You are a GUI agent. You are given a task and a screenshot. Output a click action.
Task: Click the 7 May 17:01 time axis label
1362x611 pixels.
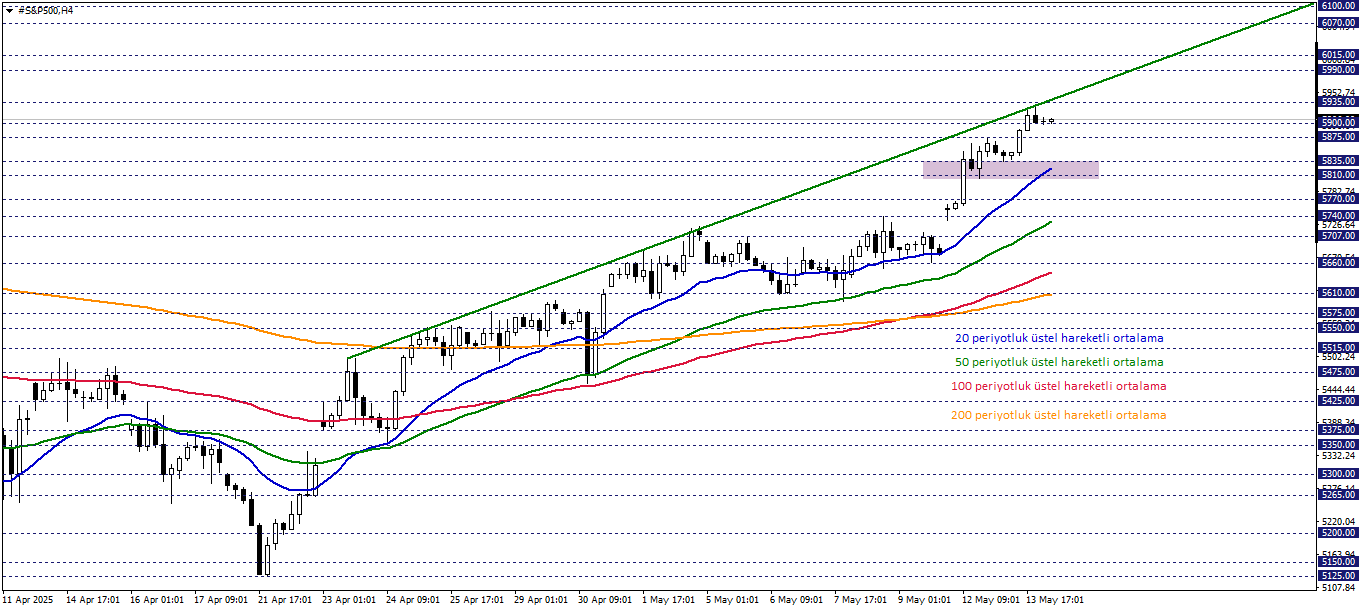tap(862, 600)
